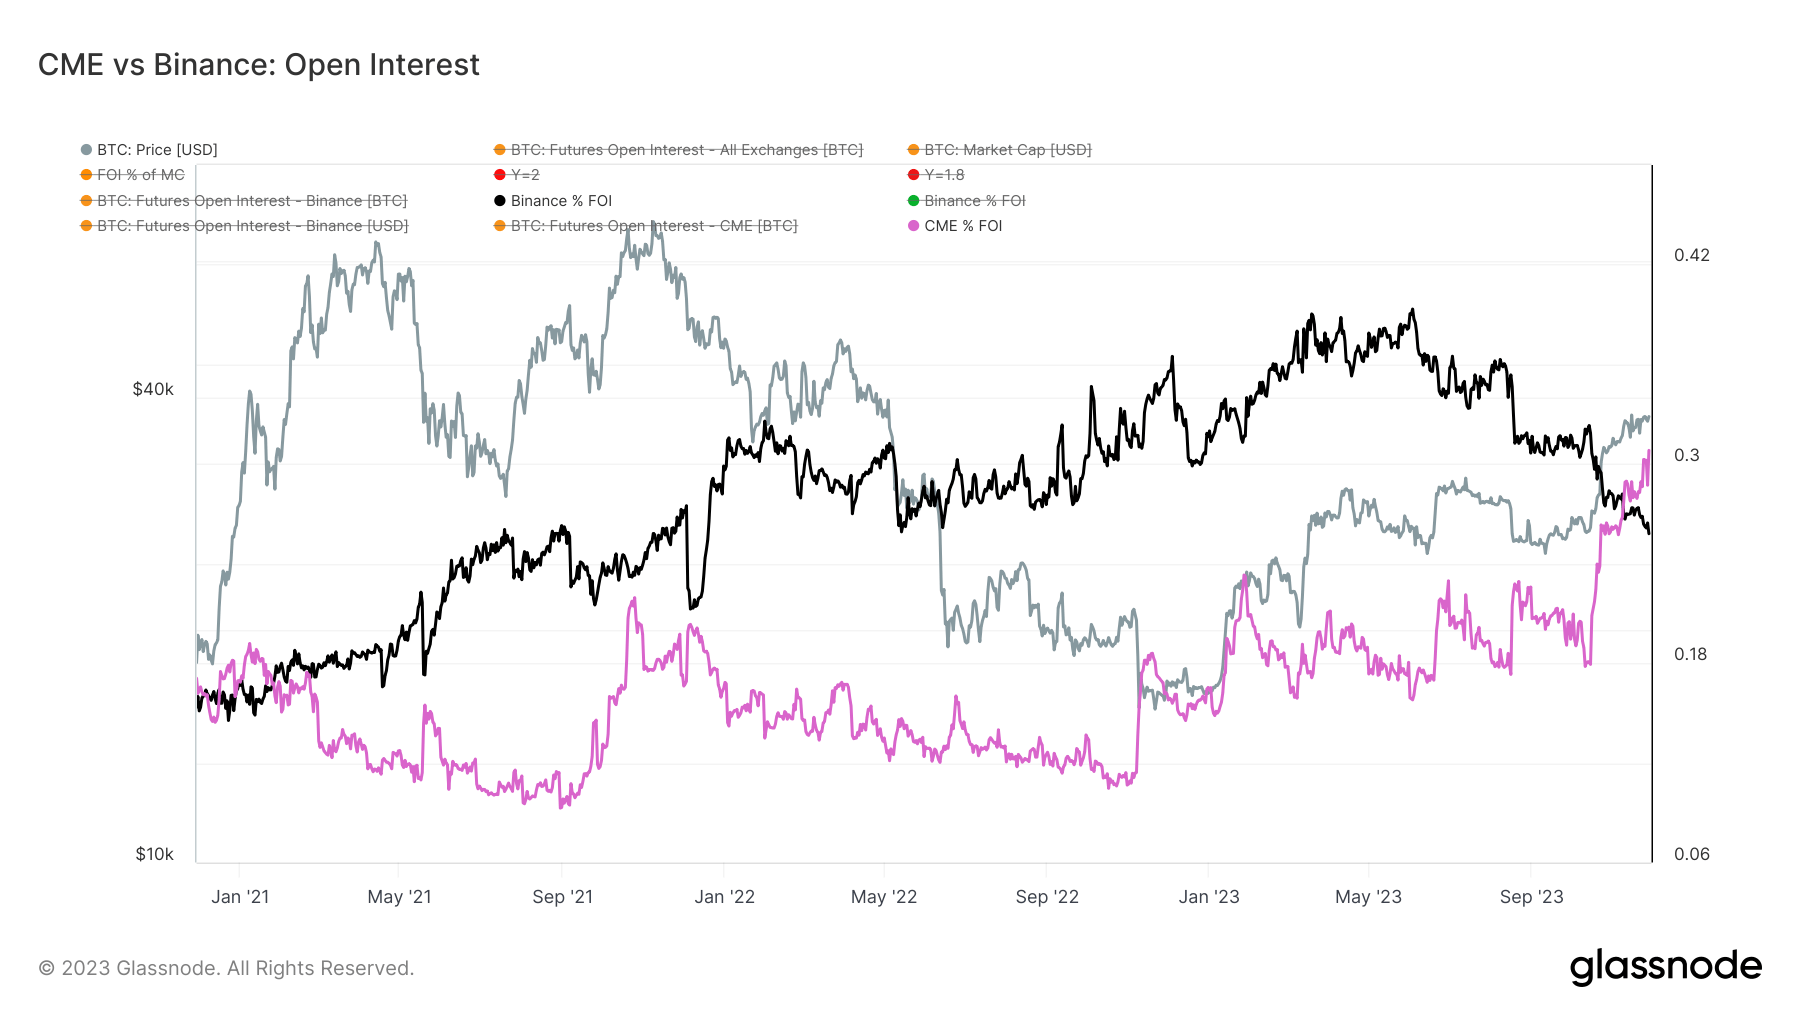Click the red dot next to Y=1.8
This screenshot has width=1800, height=1013.
(913, 175)
